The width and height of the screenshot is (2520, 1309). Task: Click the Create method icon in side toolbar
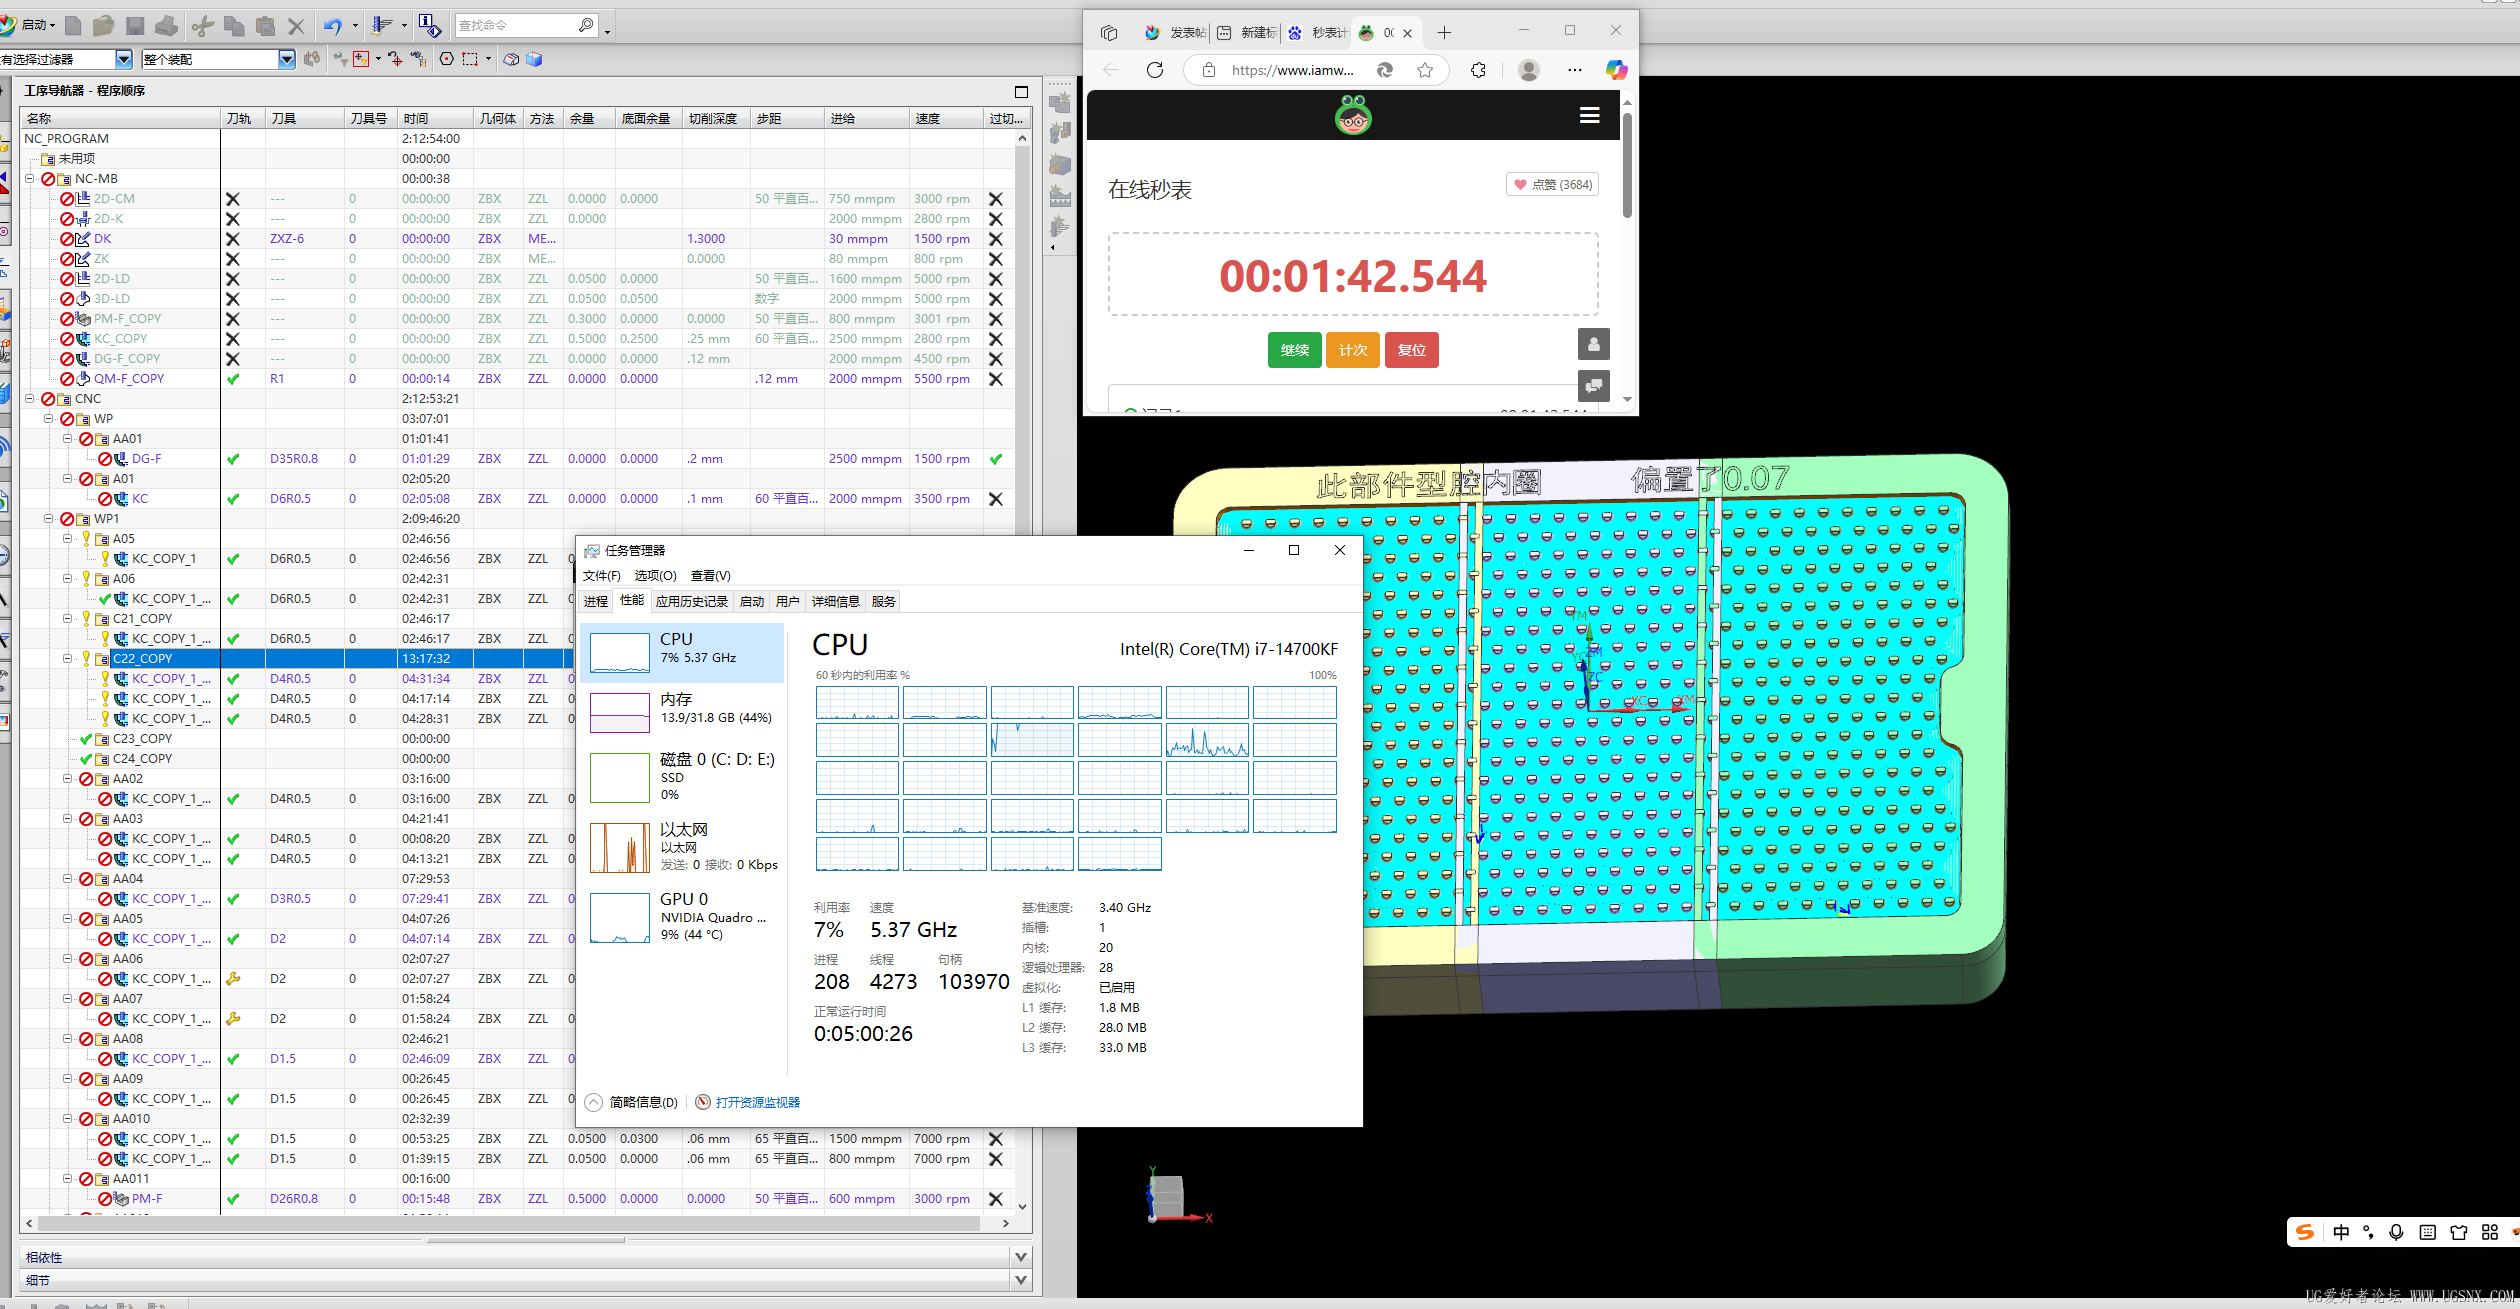tap(1060, 196)
